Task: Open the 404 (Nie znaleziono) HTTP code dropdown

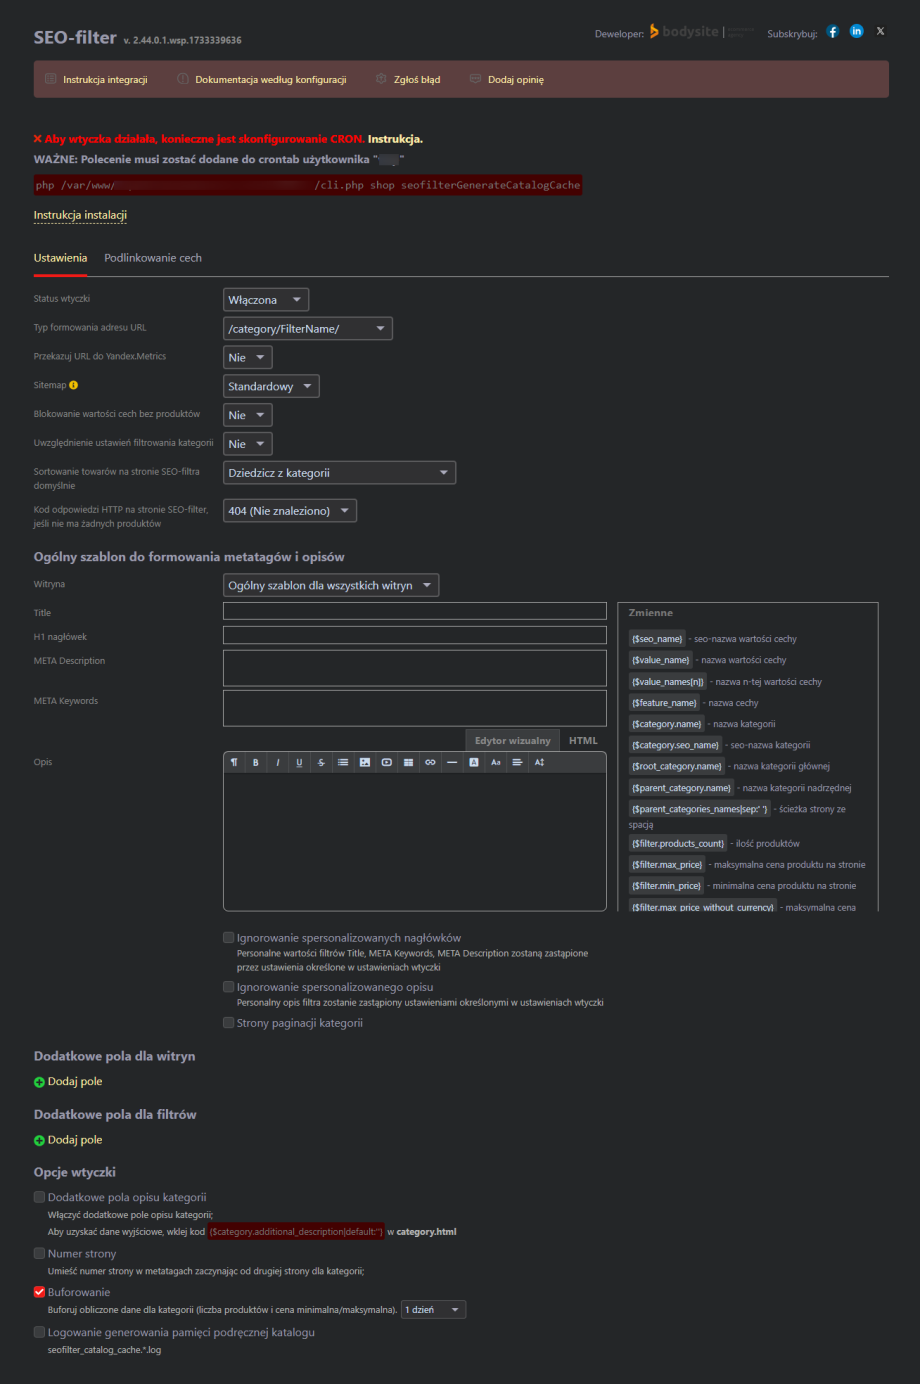Action: click(x=290, y=511)
